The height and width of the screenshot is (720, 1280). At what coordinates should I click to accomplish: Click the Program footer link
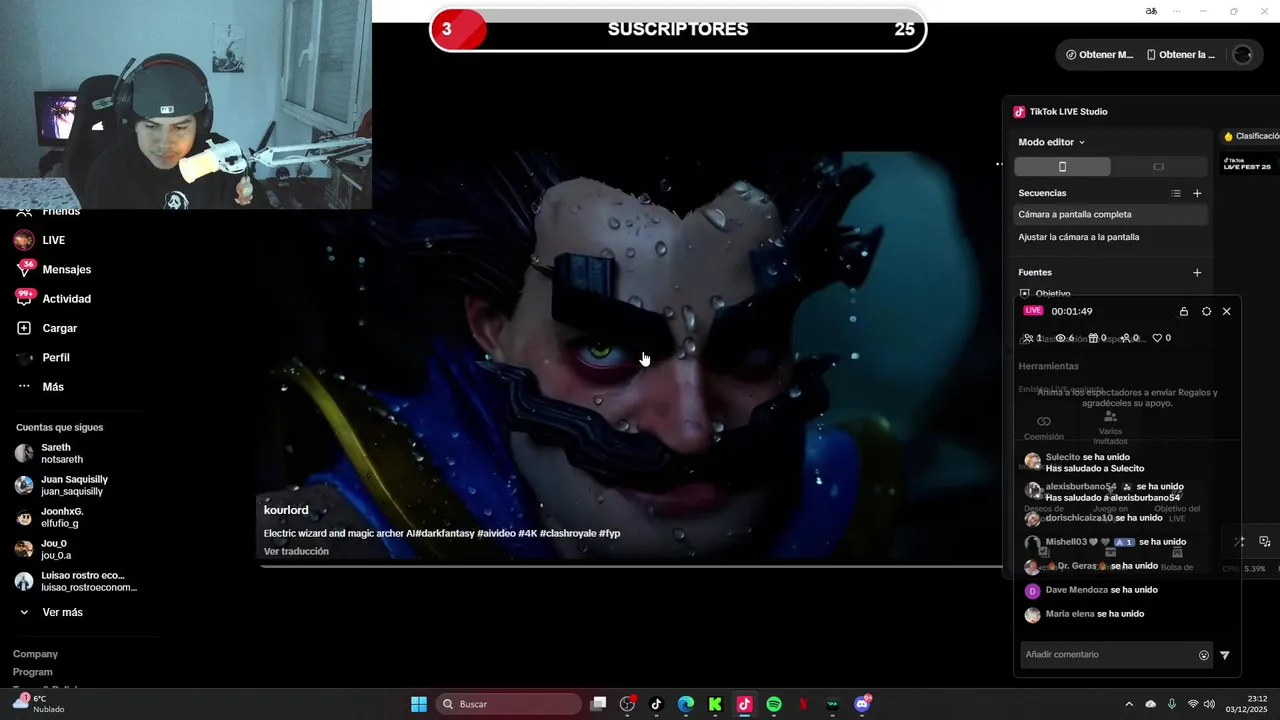click(x=33, y=672)
